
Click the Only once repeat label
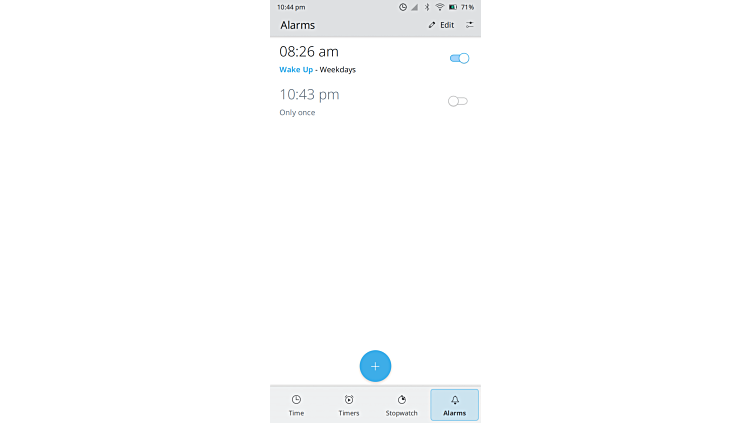(297, 112)
